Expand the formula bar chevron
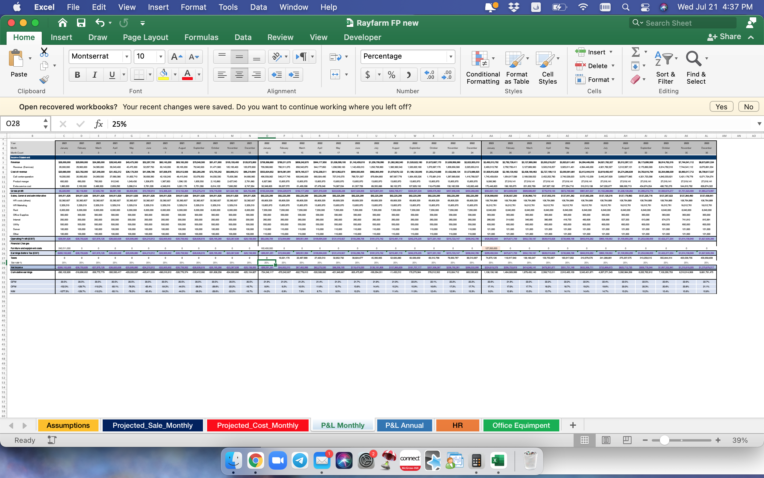764x478 pixels. tap(759, 124)
